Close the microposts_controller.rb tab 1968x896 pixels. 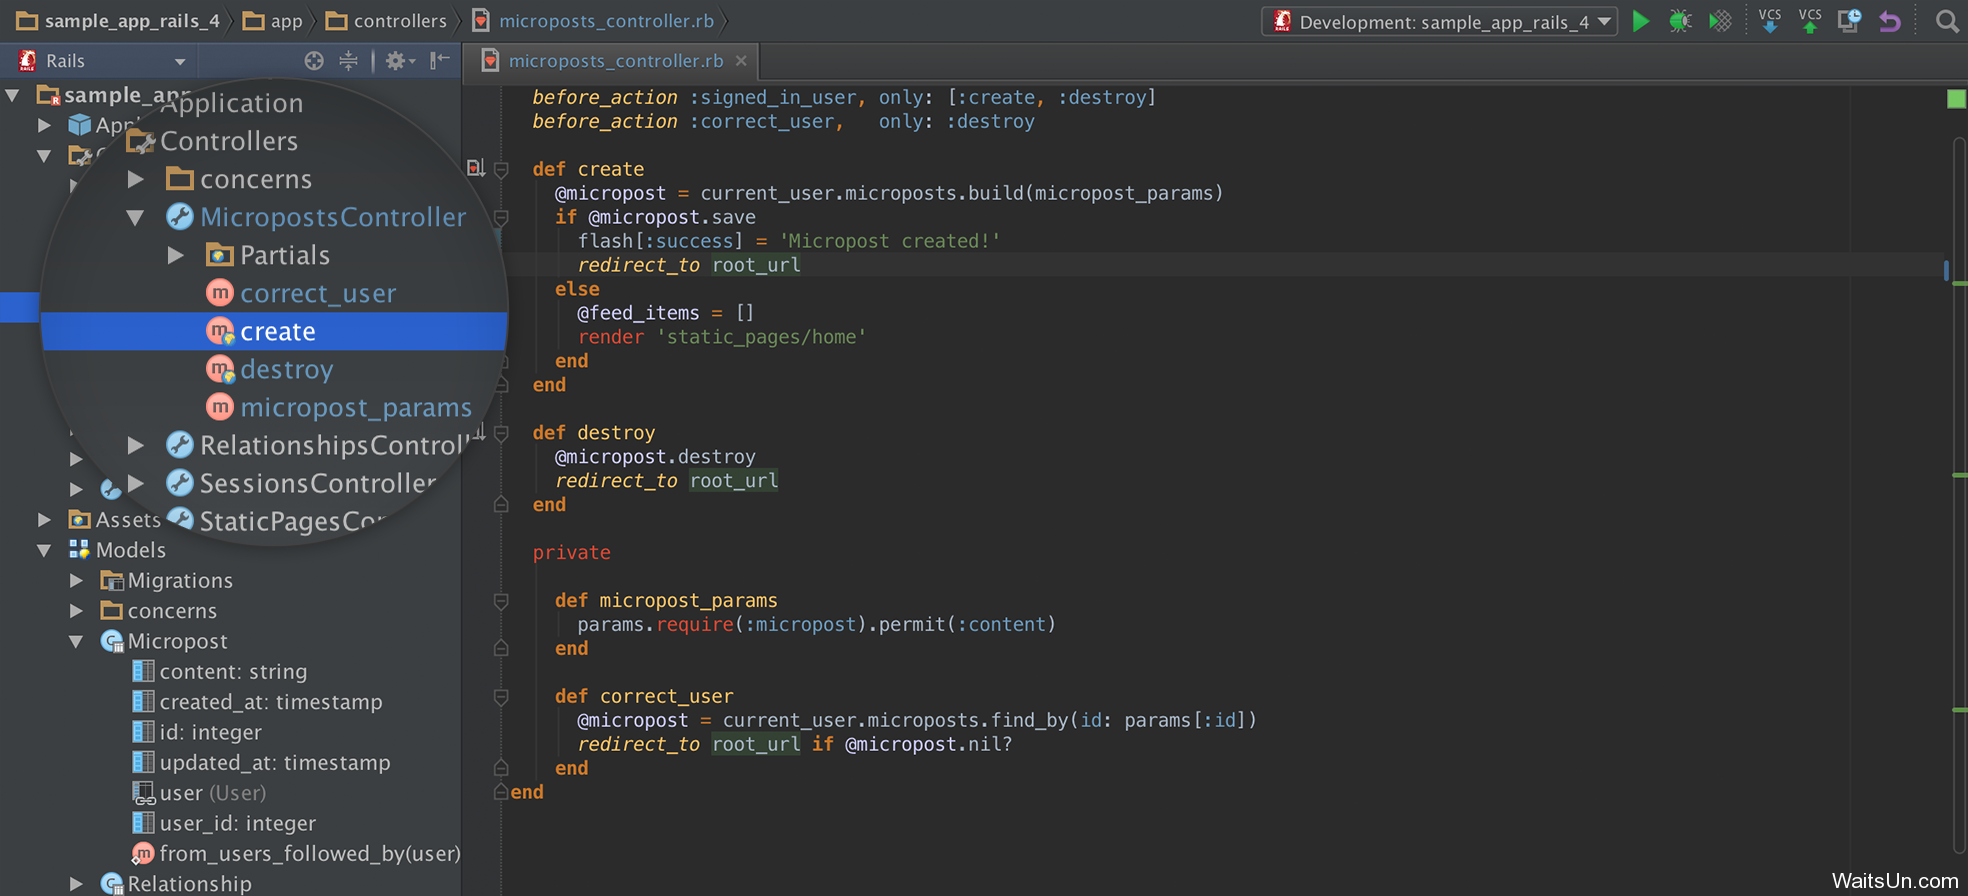click(x=741, y=61)
